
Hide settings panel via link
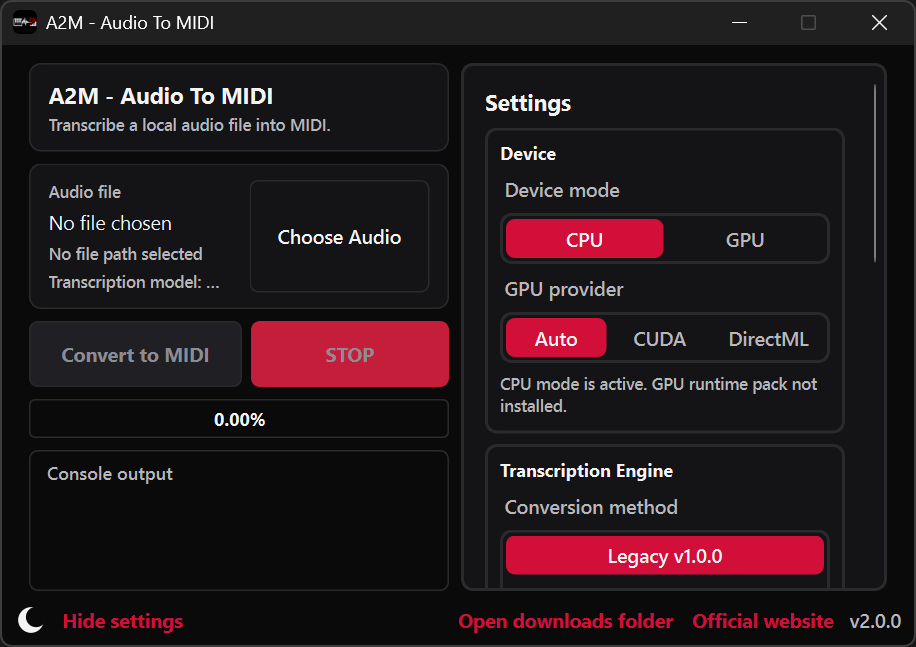coord(123,621)
